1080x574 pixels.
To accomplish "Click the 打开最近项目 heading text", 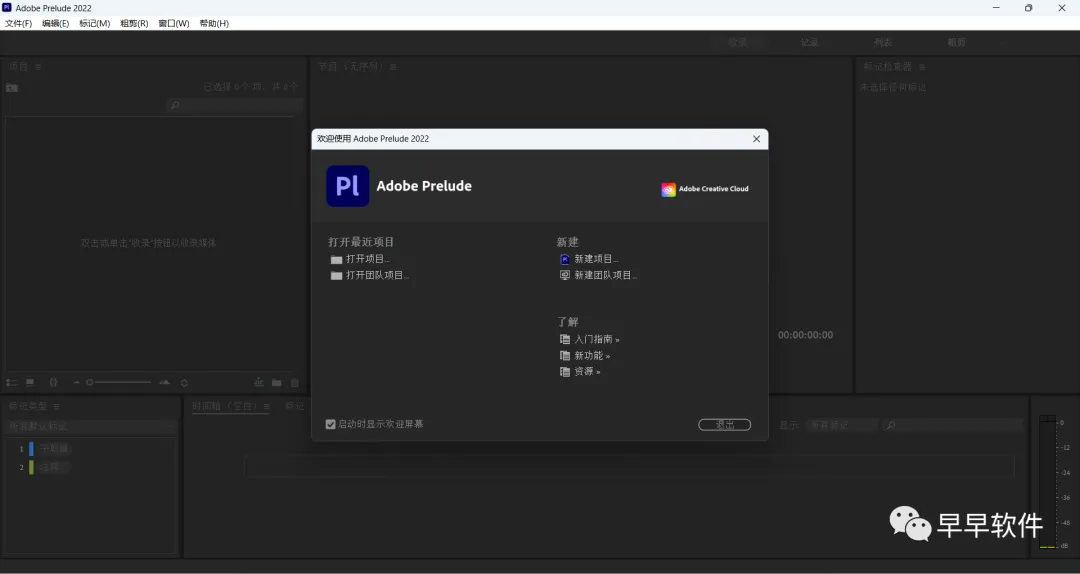I will point(361,243).
